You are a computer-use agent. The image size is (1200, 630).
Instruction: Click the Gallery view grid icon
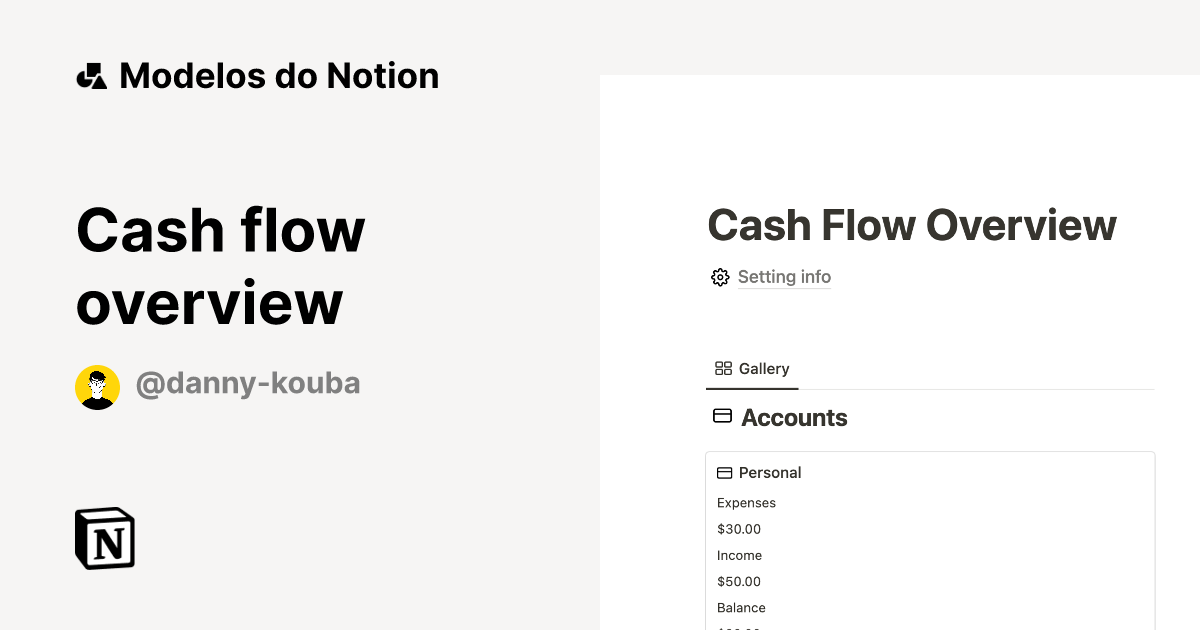[721, 368]
